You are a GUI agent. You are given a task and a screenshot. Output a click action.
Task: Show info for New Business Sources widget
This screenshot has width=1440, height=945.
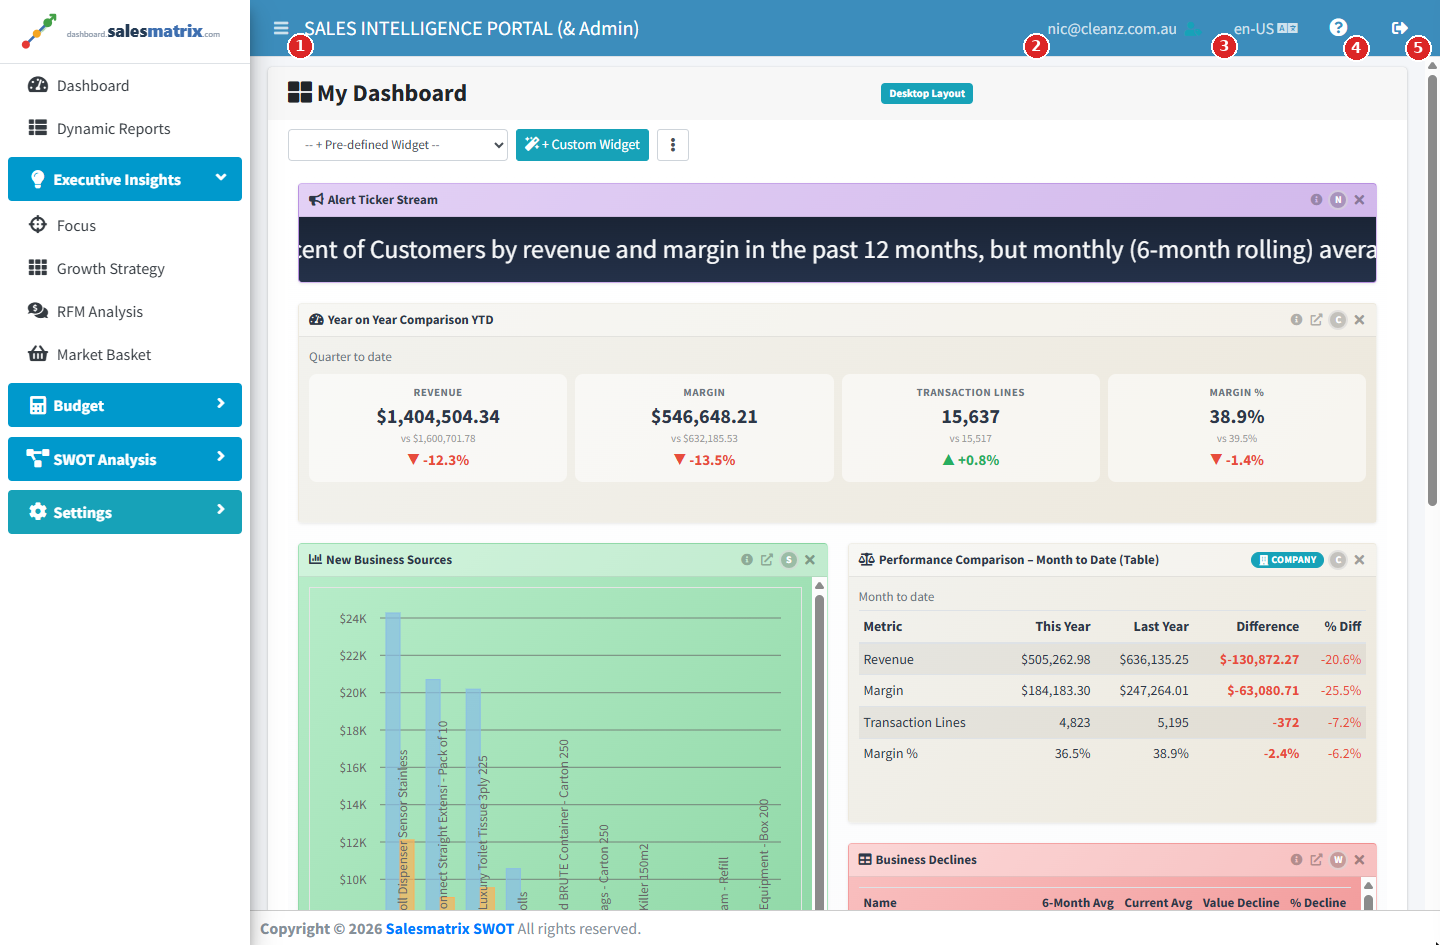coord(747,560)
